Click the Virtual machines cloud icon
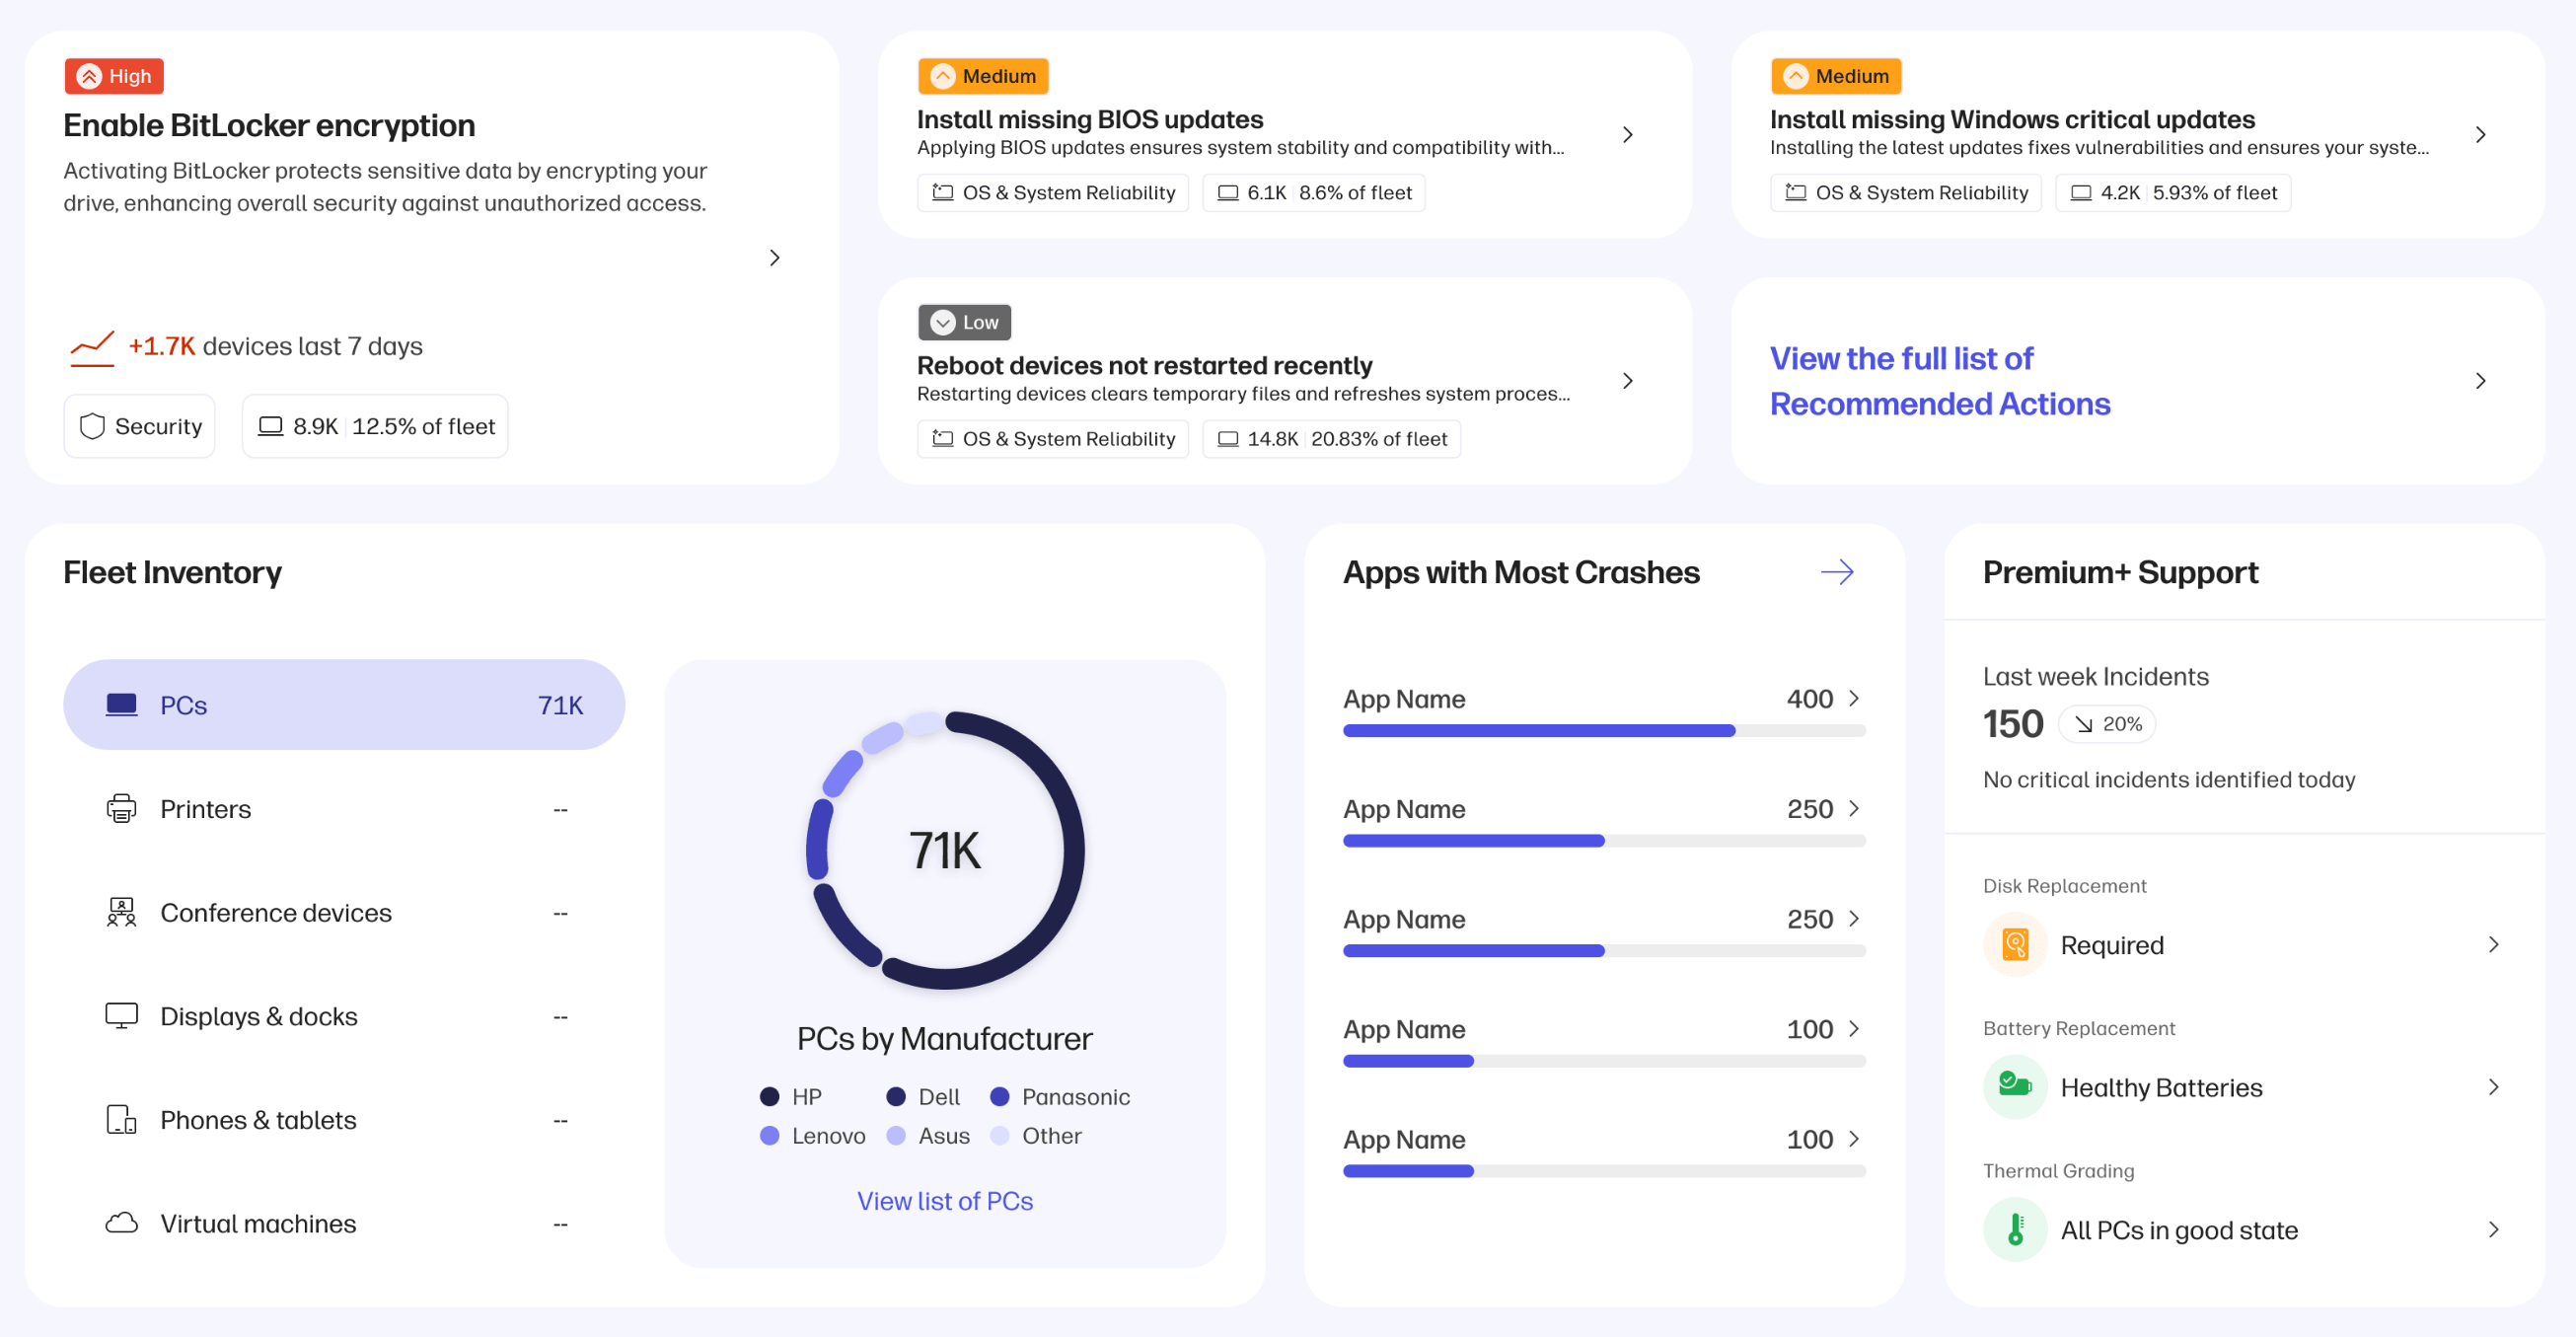The width and height of the screenshot is (2576, 1337). click(x=121, y=1223)
